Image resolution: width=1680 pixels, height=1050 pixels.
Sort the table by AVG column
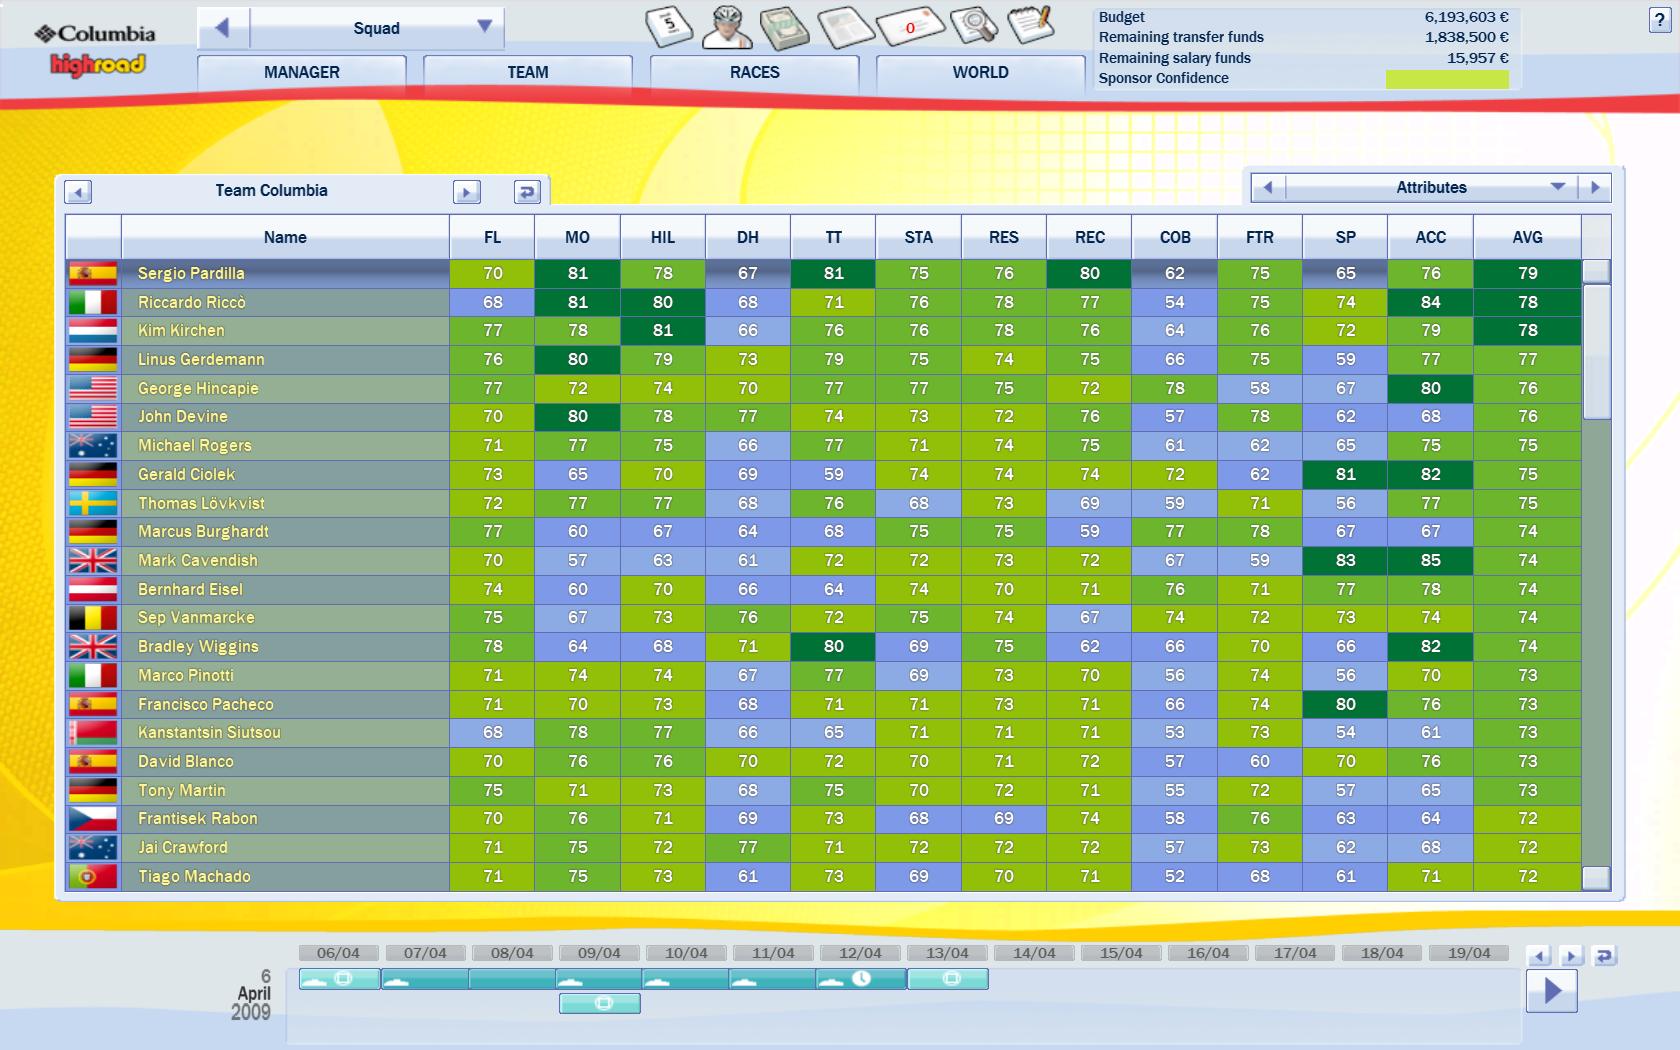coord(1526,237)
